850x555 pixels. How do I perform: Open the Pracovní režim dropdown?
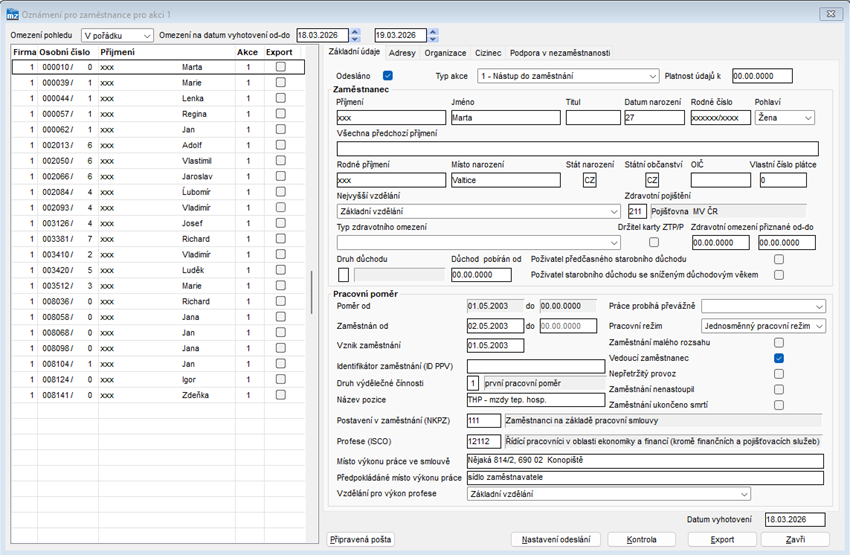tap(763, 326)
